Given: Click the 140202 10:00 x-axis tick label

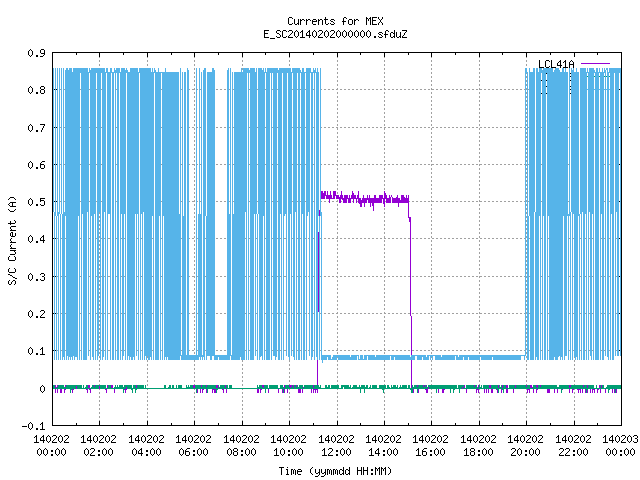Looking at the screenshot, I should [288, 446].
